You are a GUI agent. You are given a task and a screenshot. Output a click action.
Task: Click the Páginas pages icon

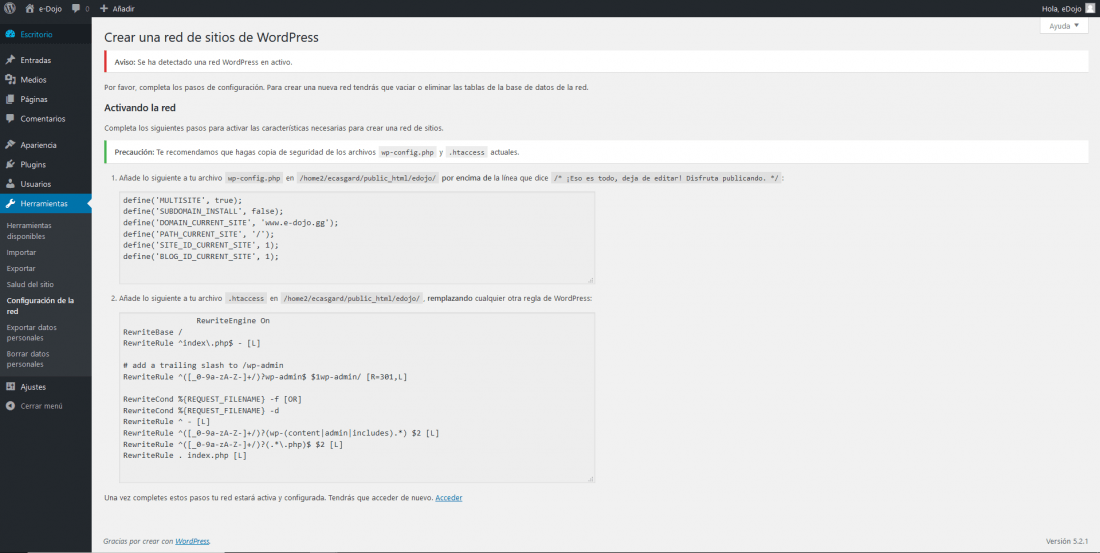pyautogui.click(x=10, y=100)
